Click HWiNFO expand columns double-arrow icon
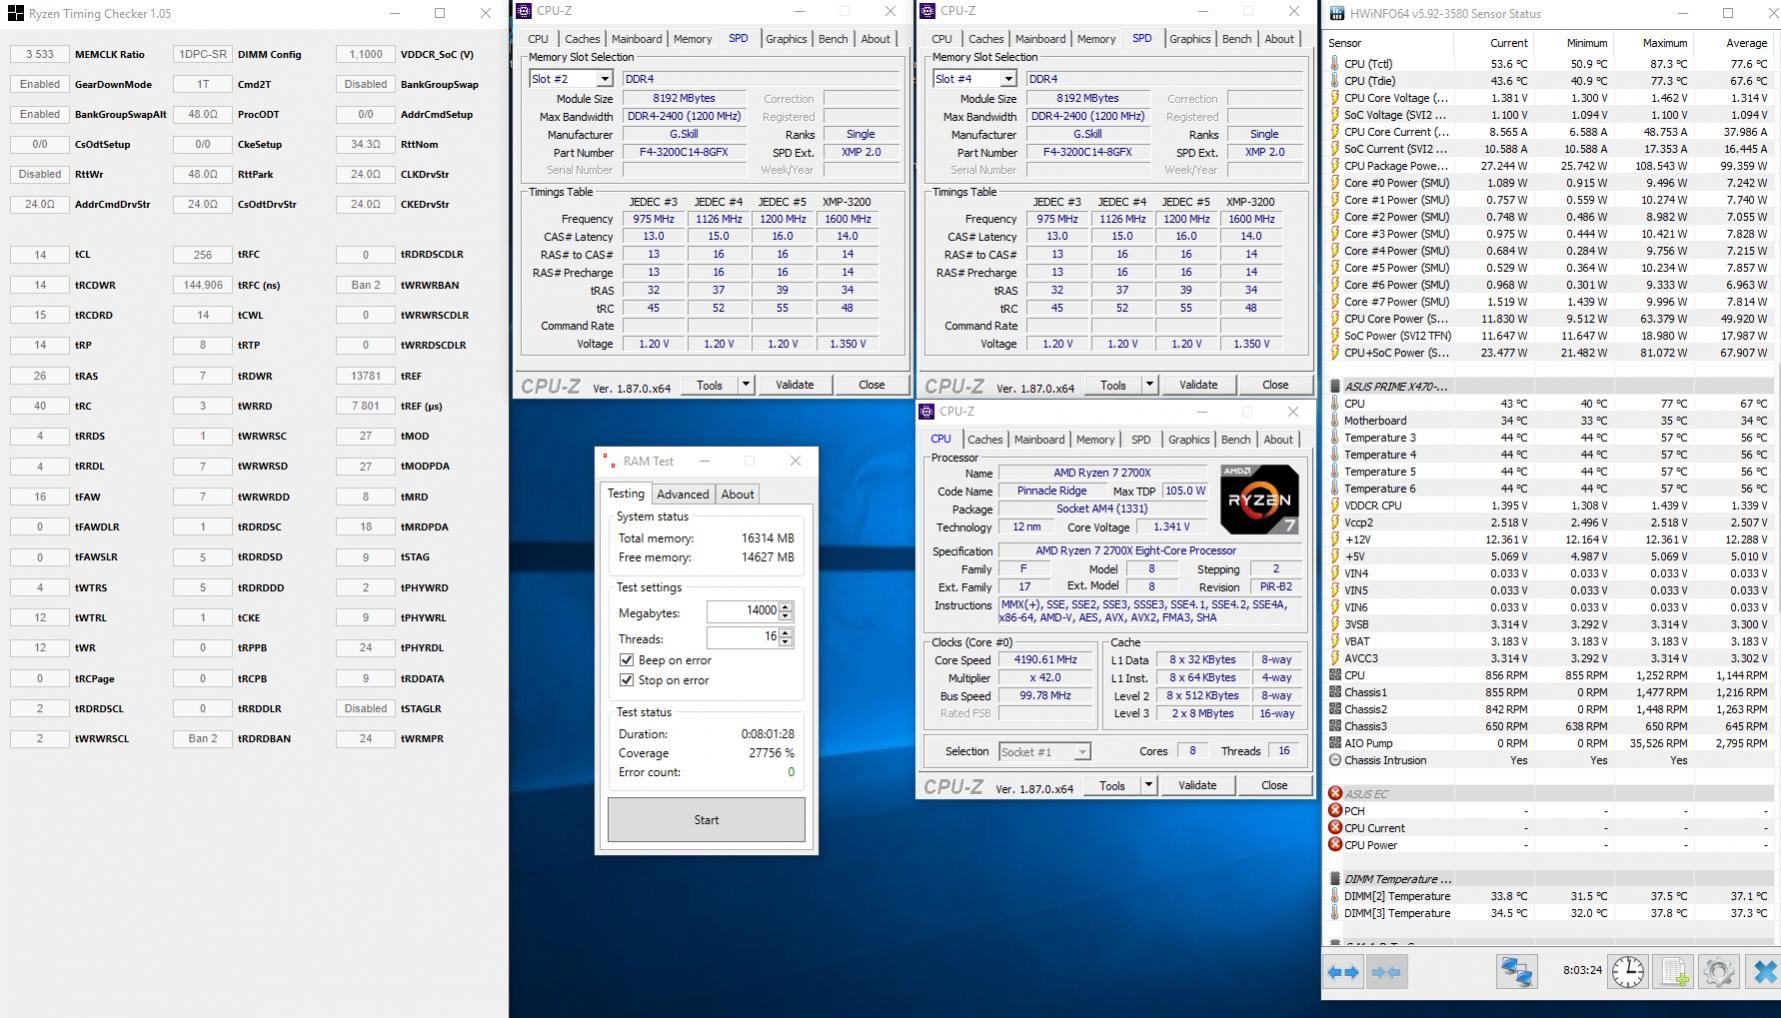The height and width of the screenshot is (1018, 1781). click(x=1343, y=971)
